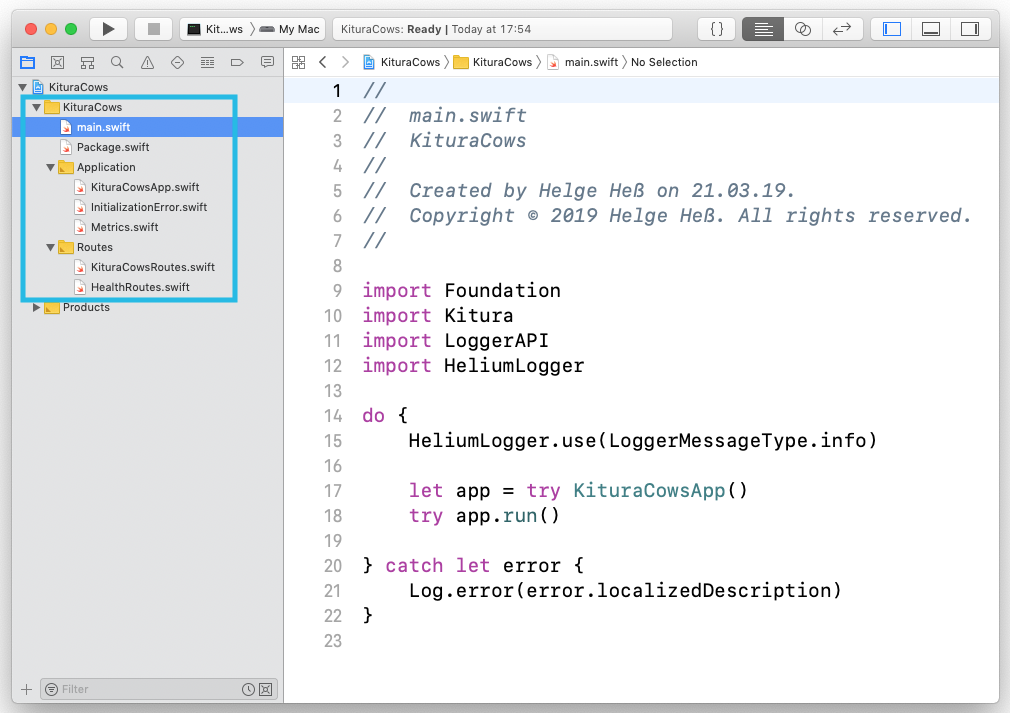Go back in editor history
The width and height of the screenshot is (1010, 713).
click(x=323, y=62)
